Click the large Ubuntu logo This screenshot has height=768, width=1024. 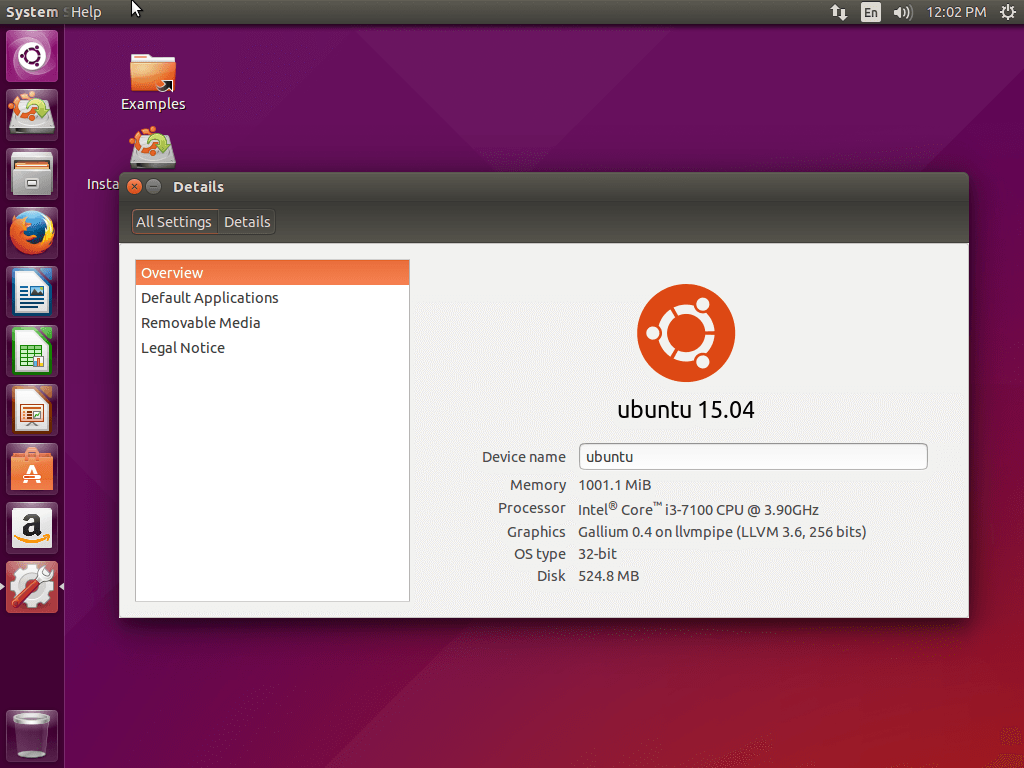click(x=686, y=332)
